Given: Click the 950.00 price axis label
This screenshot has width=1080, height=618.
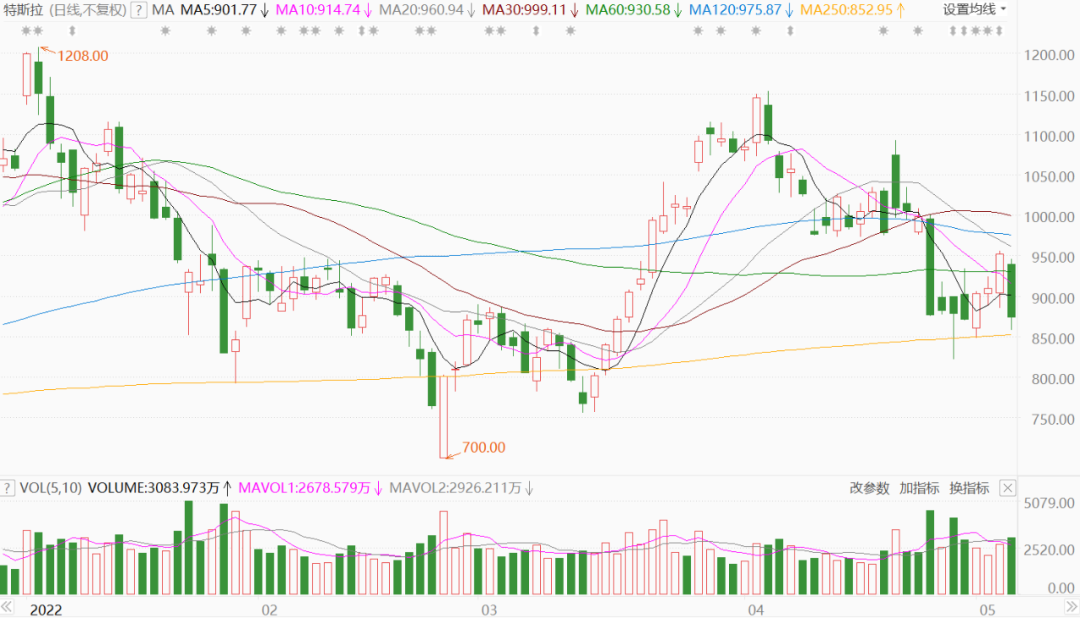Looking at the screenshot, I should 1053,258.
